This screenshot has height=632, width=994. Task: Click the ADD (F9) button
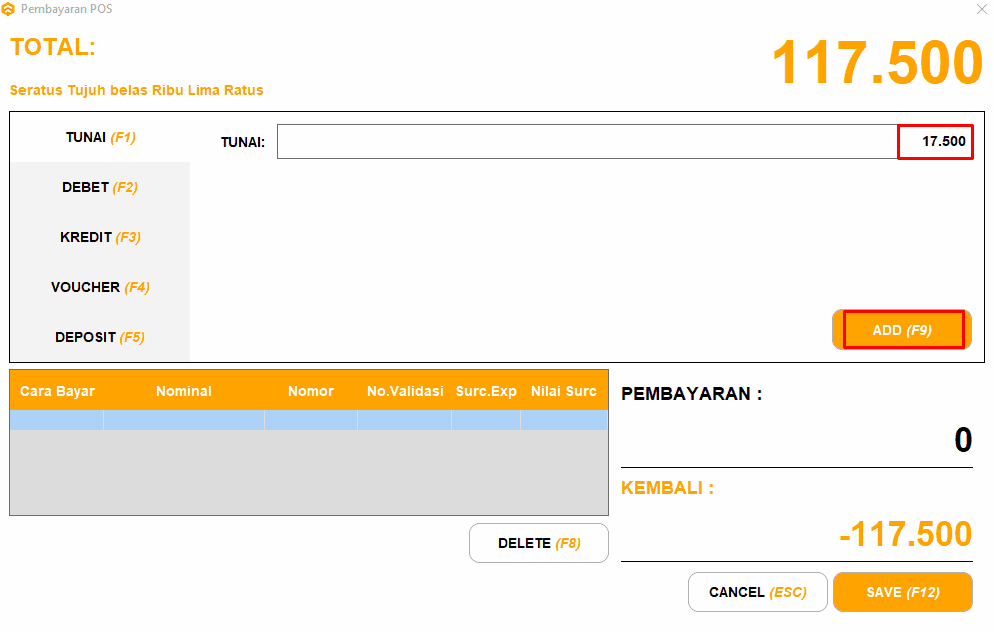(x=901, y=330)
